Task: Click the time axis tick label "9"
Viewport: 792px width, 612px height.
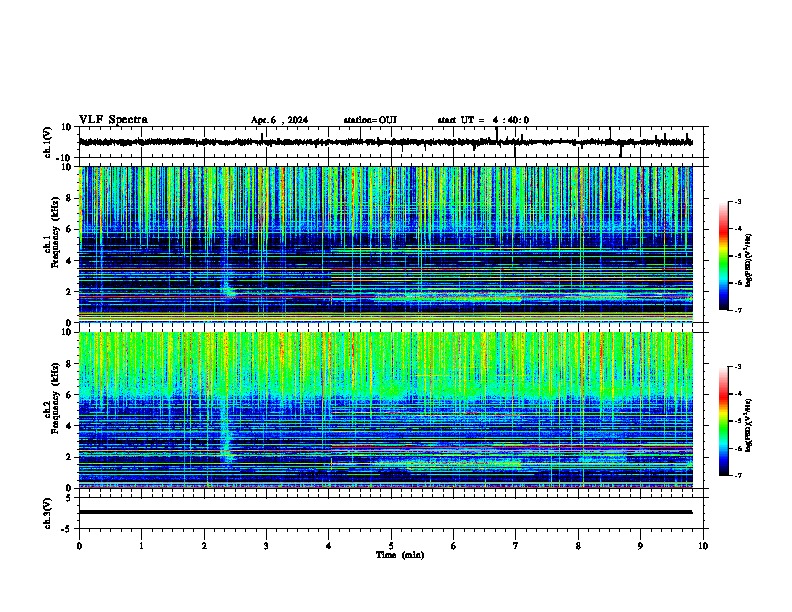Action: tap(640, 546)
